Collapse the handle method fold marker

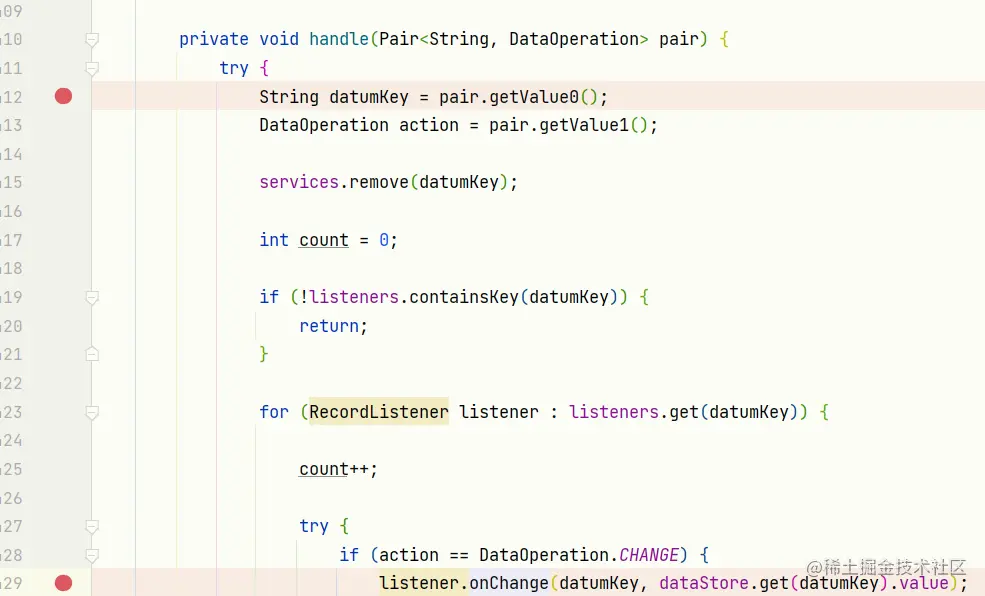[x=92, y=40]
